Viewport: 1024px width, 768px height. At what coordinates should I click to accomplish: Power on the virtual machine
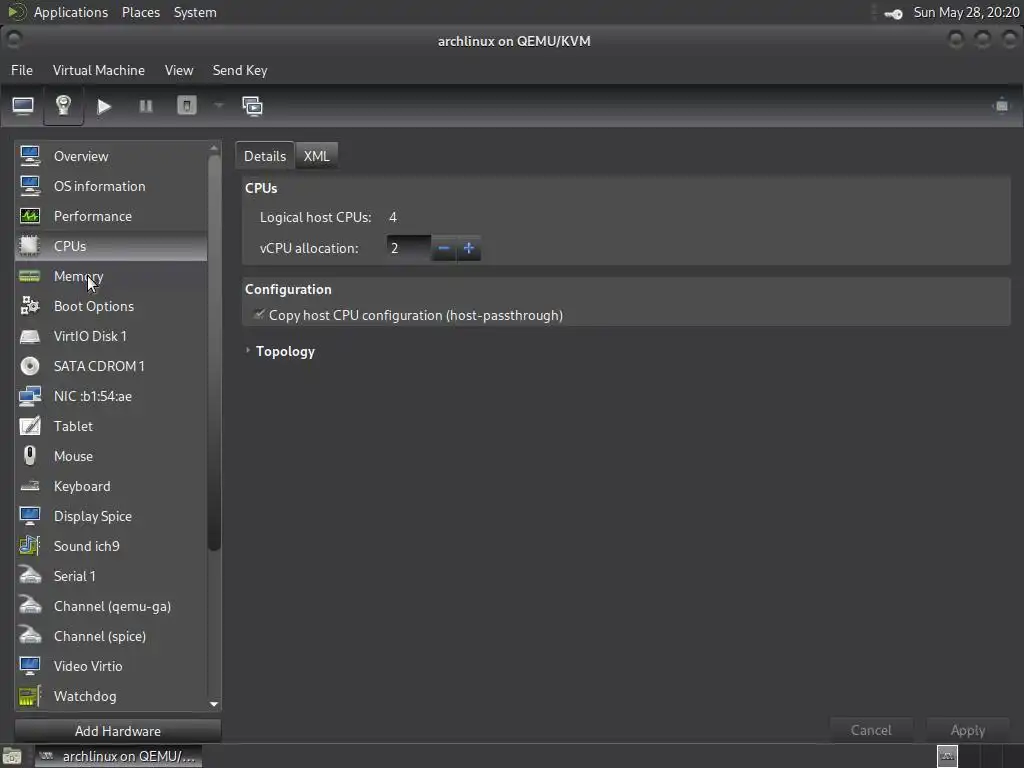tap(104, 106)
